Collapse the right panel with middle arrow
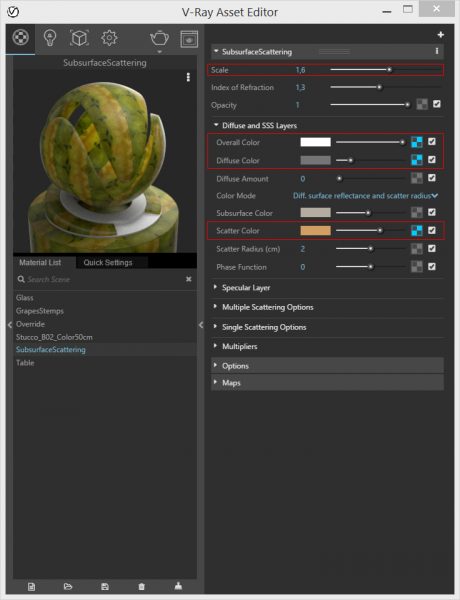The image size is (460, 600). pyautogui.click(x=201, y=325)
